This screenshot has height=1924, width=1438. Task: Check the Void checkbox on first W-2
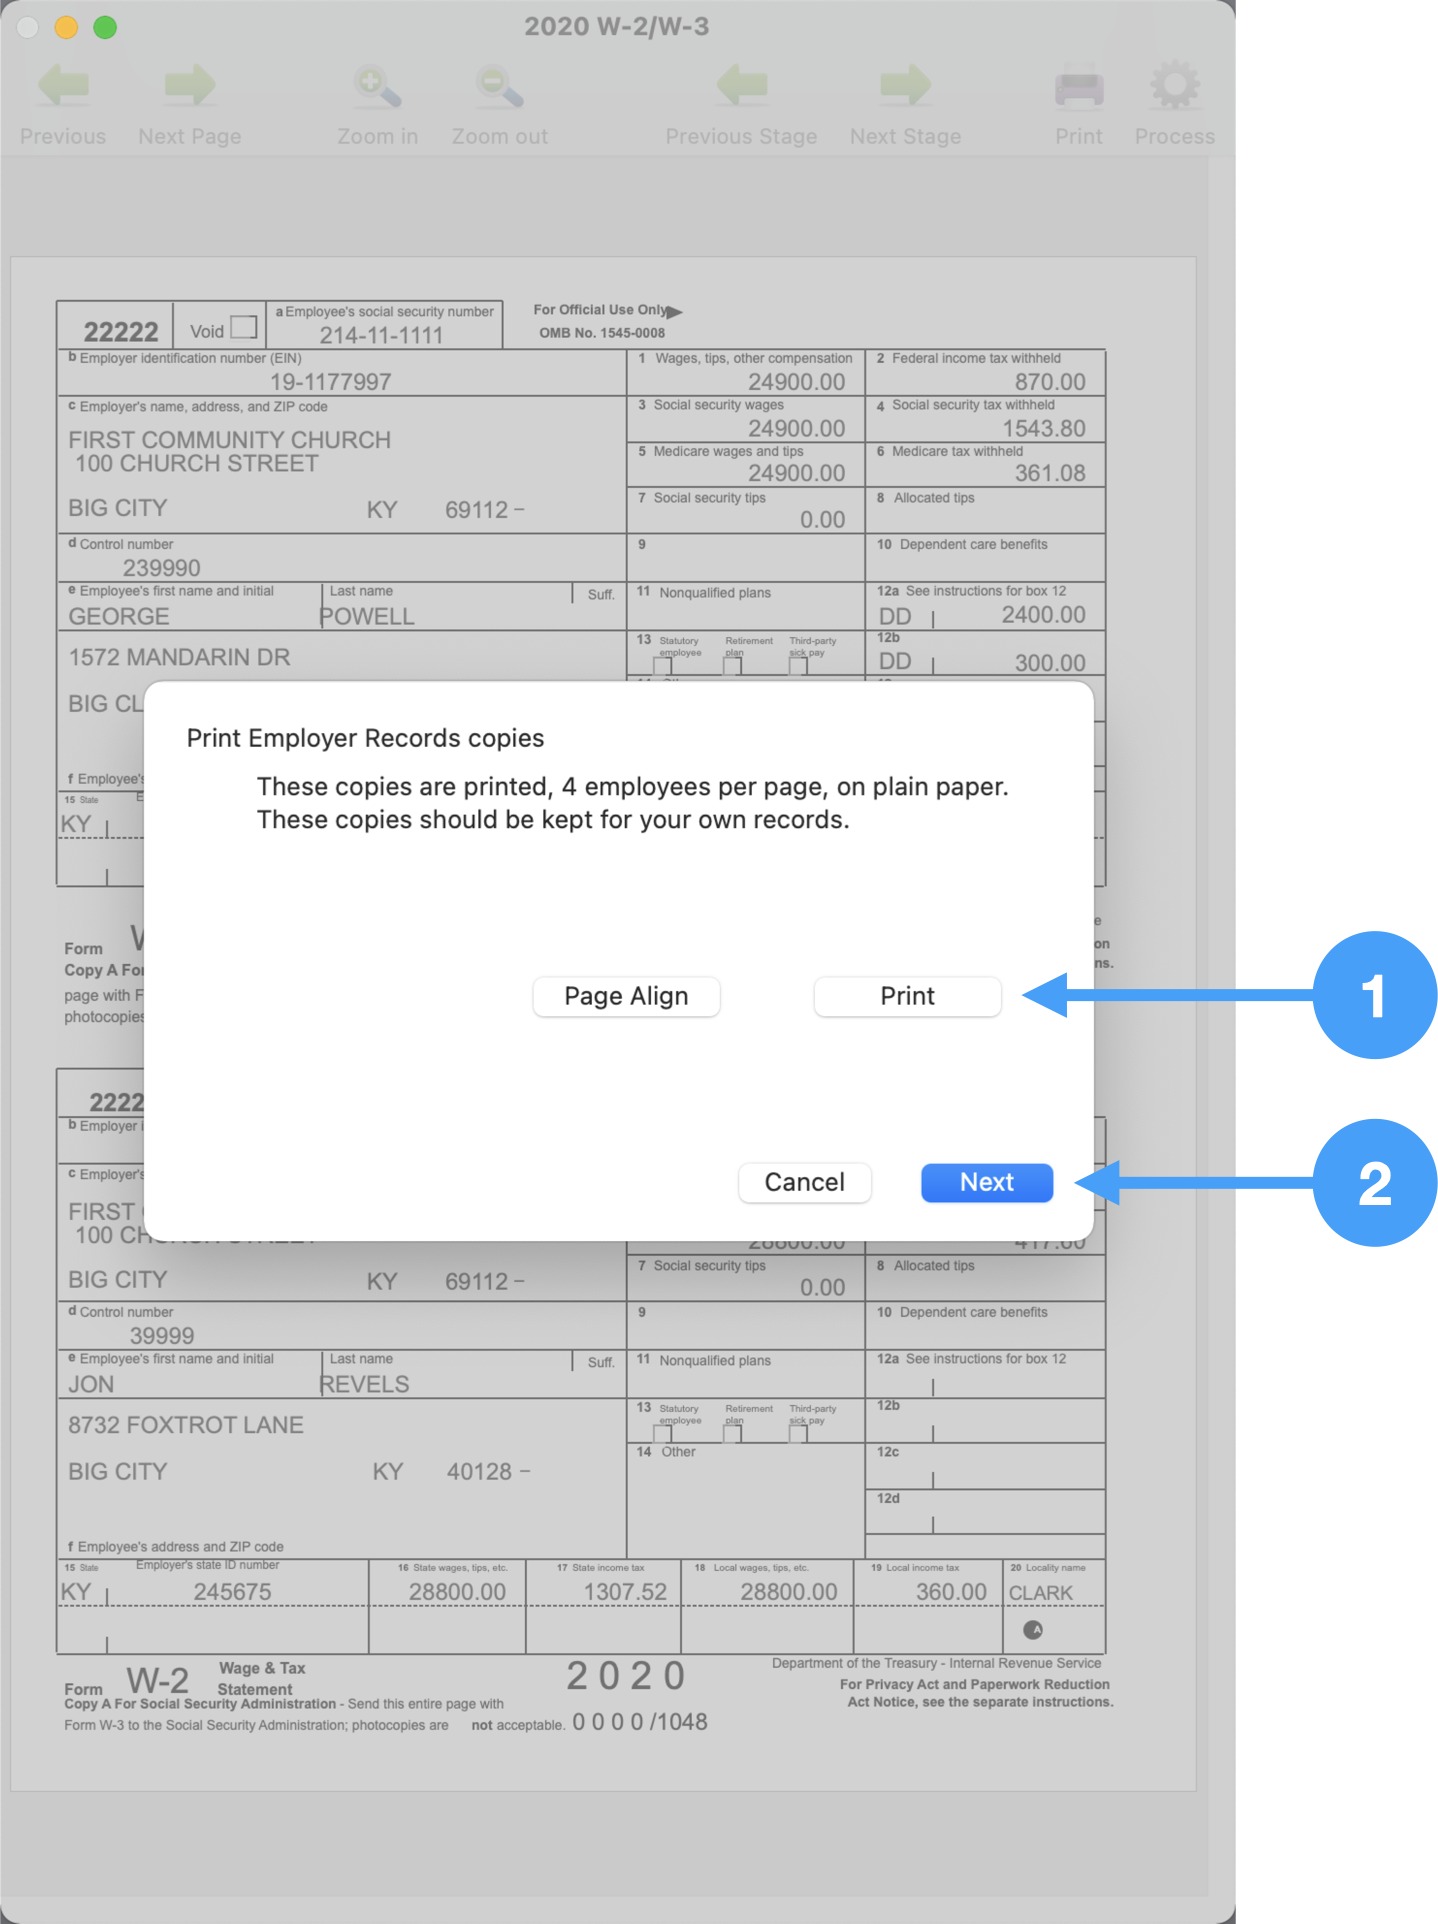click(244, 327)
